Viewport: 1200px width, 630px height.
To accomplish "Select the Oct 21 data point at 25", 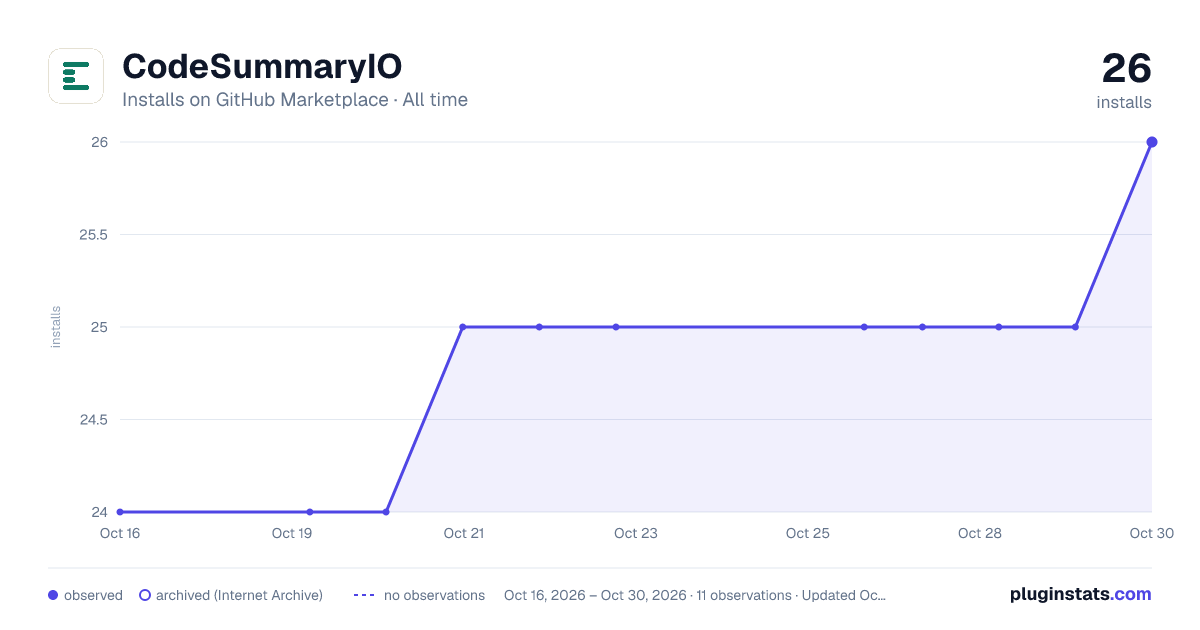I will (463, 327).
